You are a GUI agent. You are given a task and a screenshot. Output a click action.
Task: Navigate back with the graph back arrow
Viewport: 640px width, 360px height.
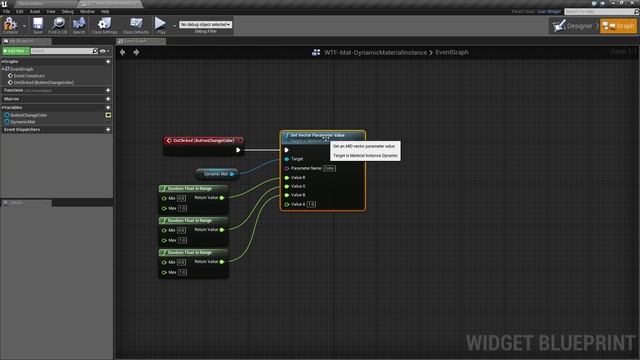122,52
